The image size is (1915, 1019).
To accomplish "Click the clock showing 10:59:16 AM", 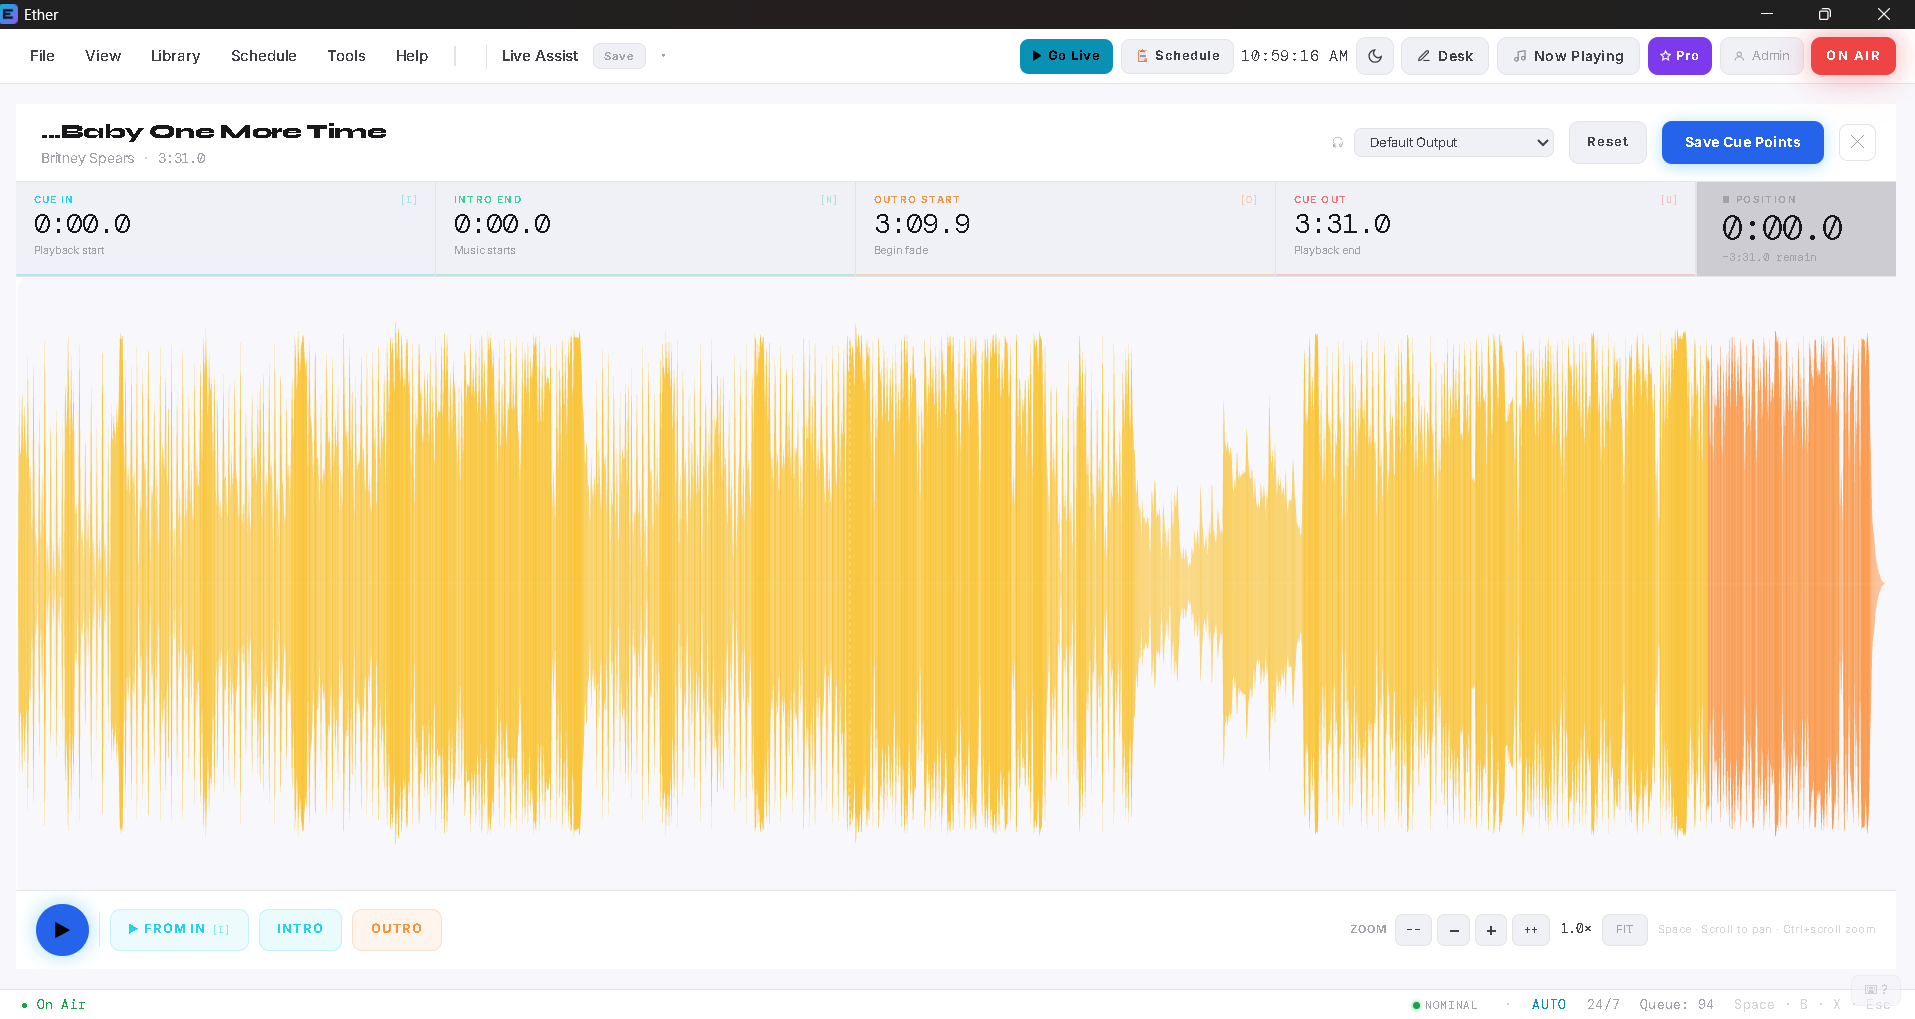I will coord(1294,56).
